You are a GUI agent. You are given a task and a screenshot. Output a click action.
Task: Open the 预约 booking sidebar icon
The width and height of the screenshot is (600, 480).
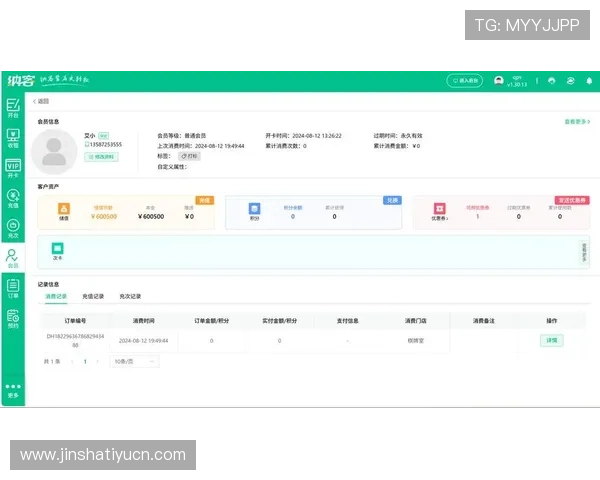pyautogui.click(x=13, y=319)
